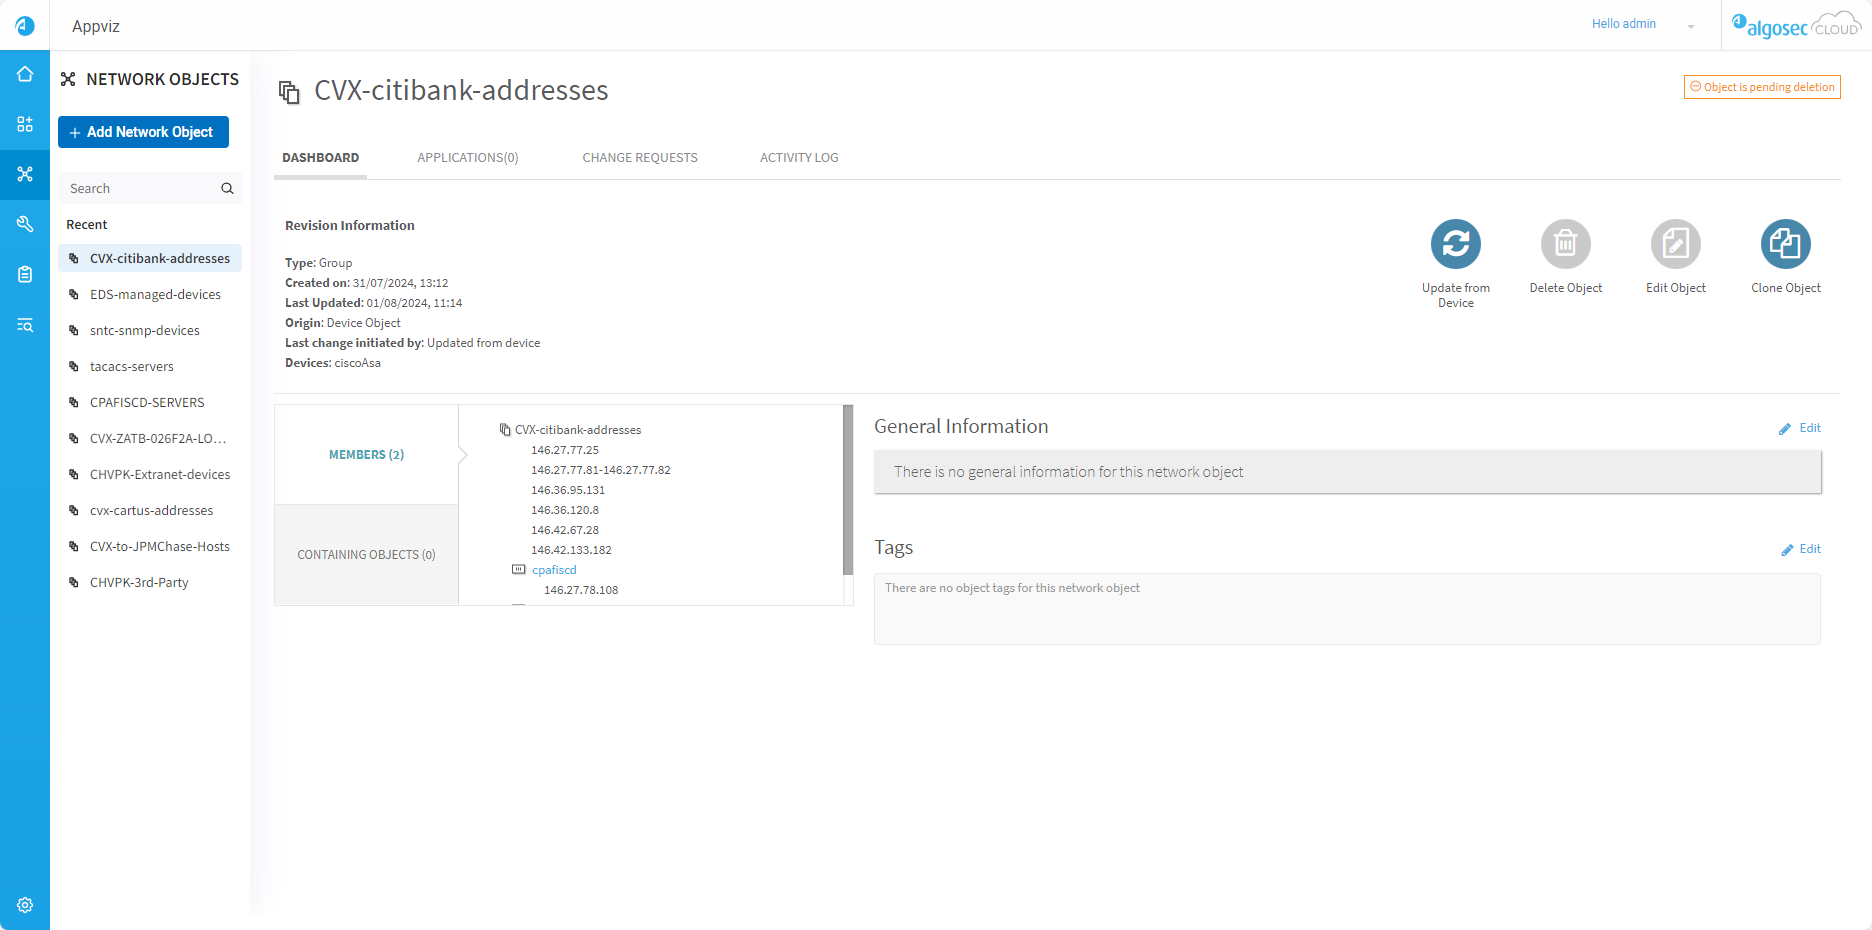1872x930 pixels.
Task: Switch to the Activity Log tab
Action: [798, 158]
